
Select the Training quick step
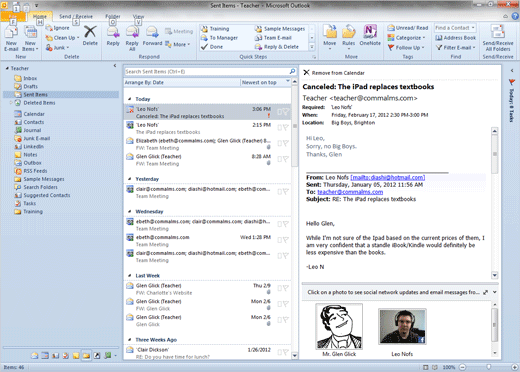point(215,29)
